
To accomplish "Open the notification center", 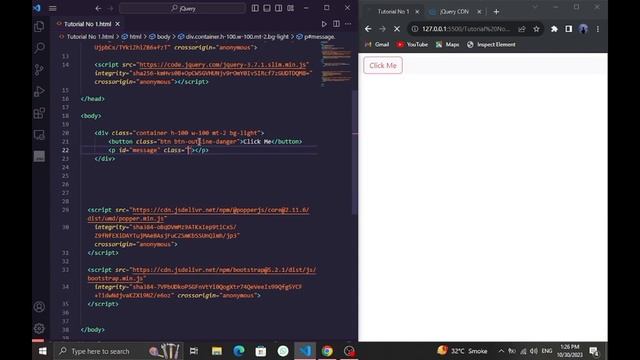I will pos(594,351).
